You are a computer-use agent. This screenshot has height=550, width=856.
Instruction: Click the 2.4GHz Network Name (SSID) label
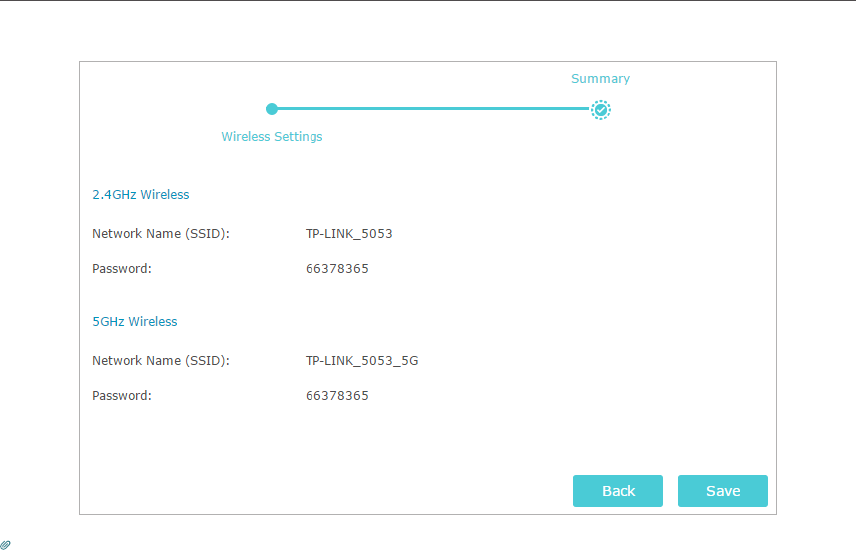coord(160,234)
